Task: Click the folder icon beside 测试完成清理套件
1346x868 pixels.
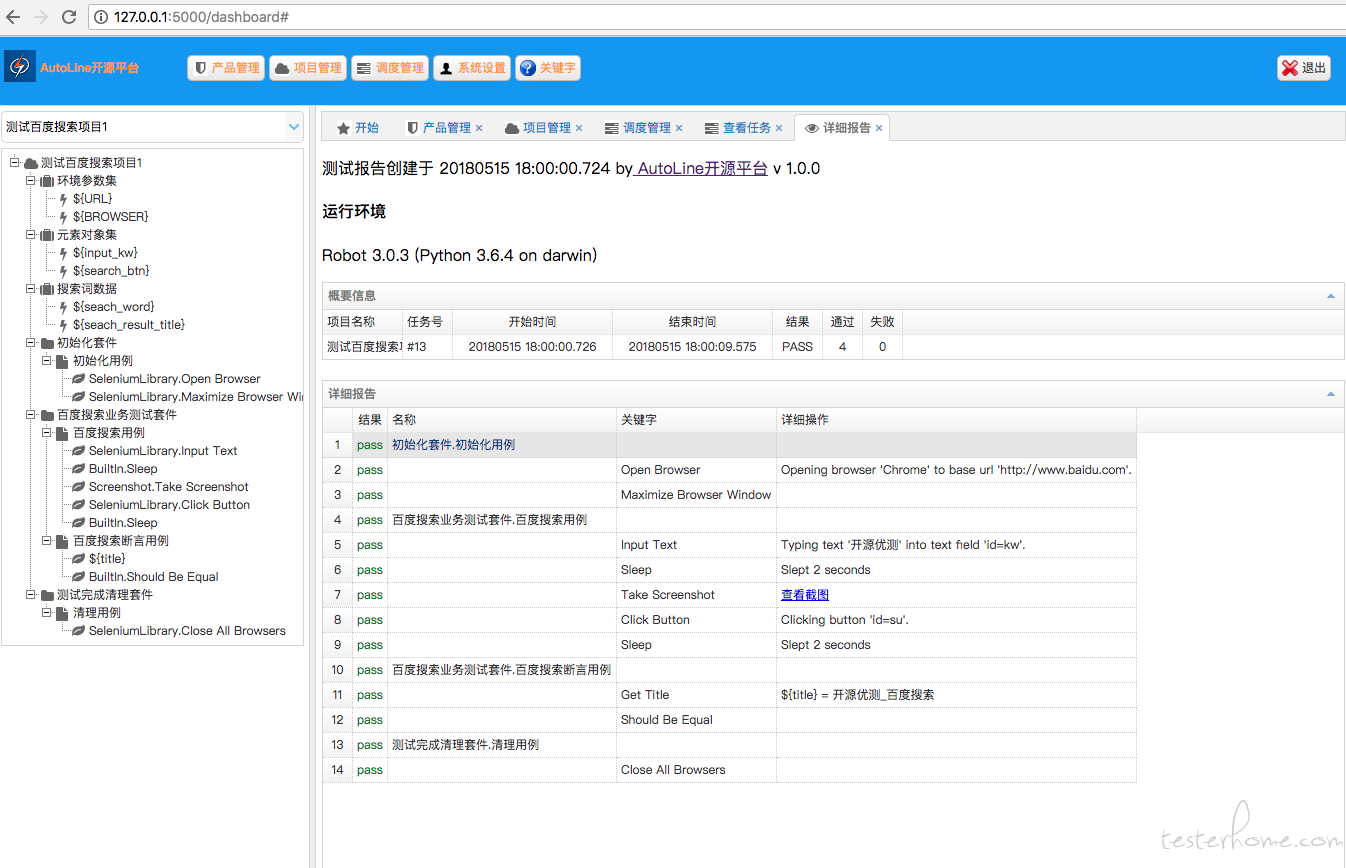Action: [x=46, y=595]
